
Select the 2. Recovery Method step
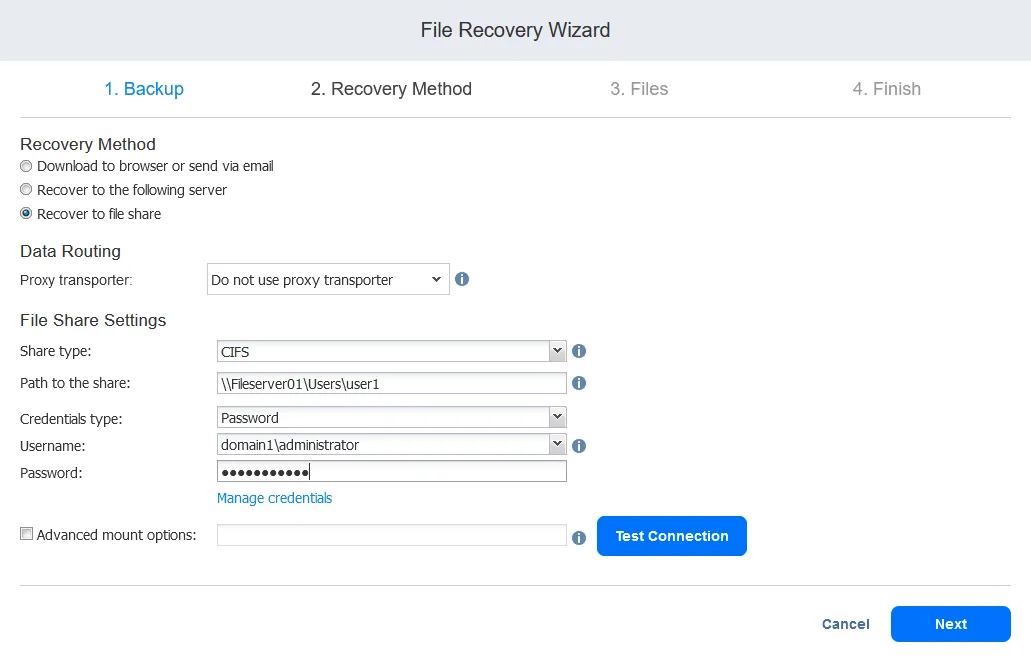(x=391, y=89)
